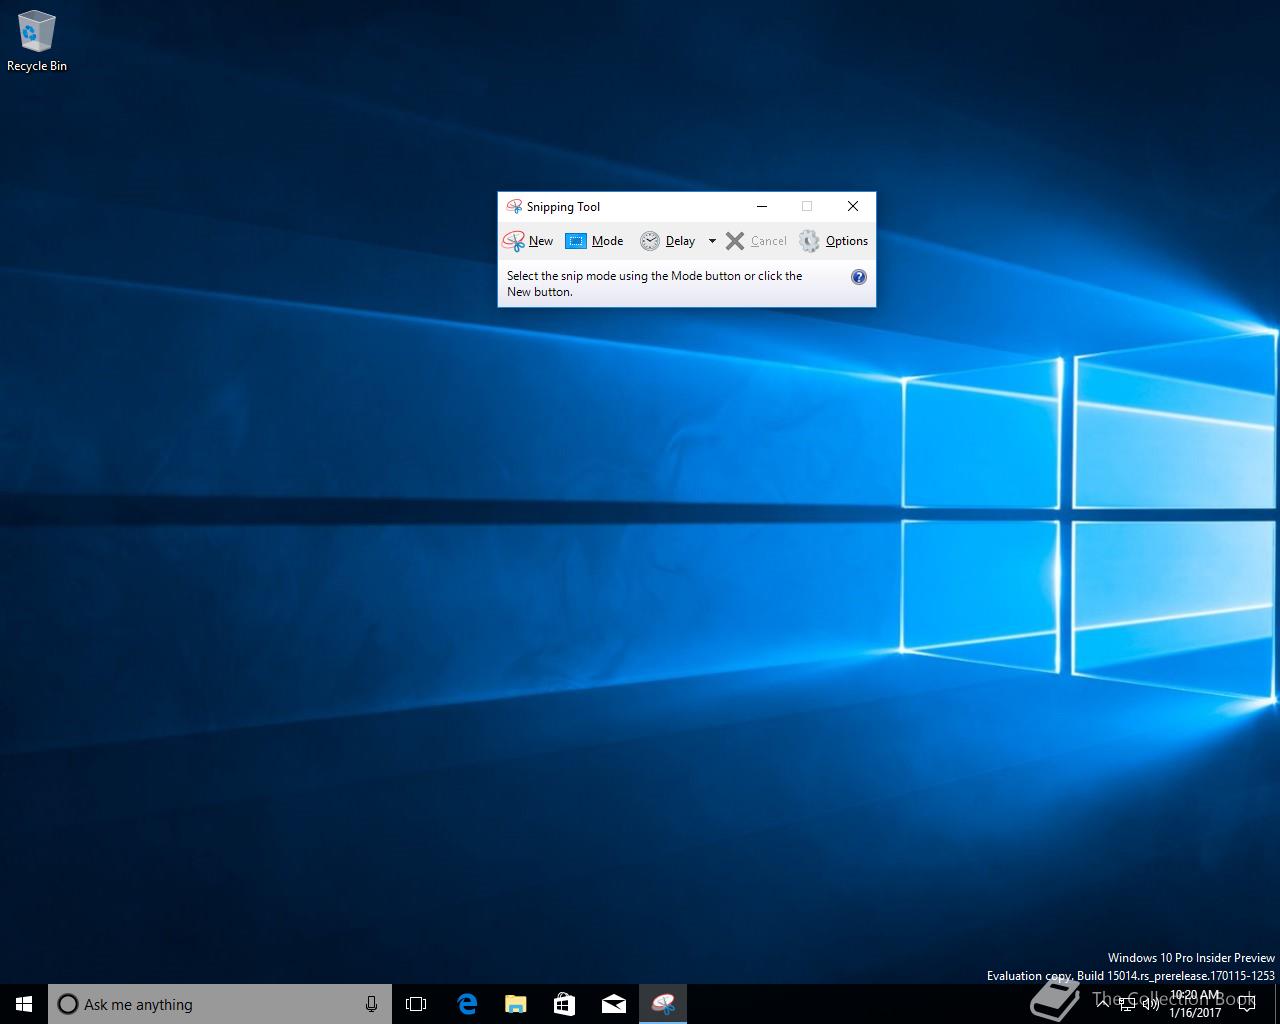Screen dimensions: 1280x1024
Task: Open Task View from the taskbar
Action: point(416,1004)
